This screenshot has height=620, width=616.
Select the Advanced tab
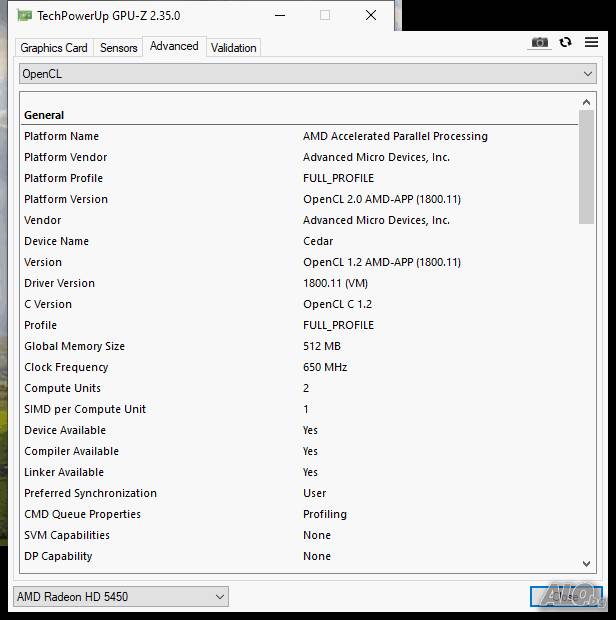[x=174, y=46]
